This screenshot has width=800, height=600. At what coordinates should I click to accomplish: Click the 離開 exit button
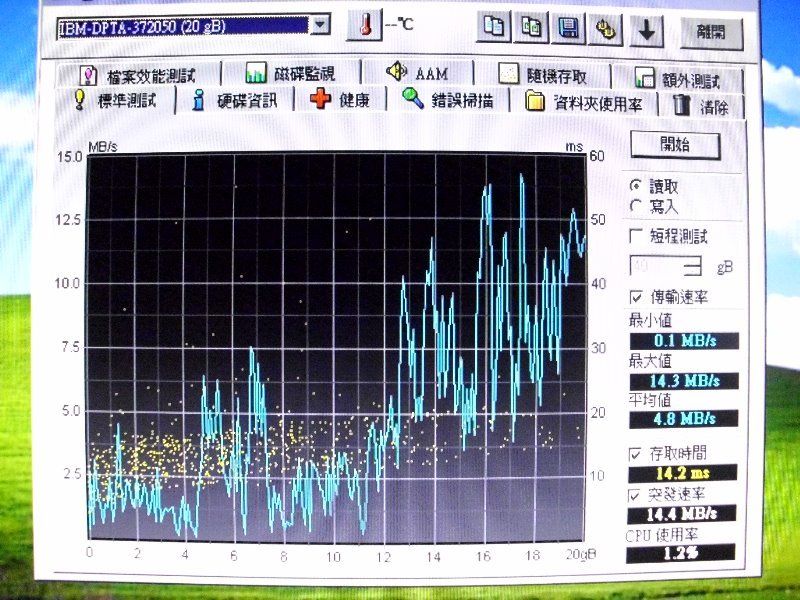711,33
